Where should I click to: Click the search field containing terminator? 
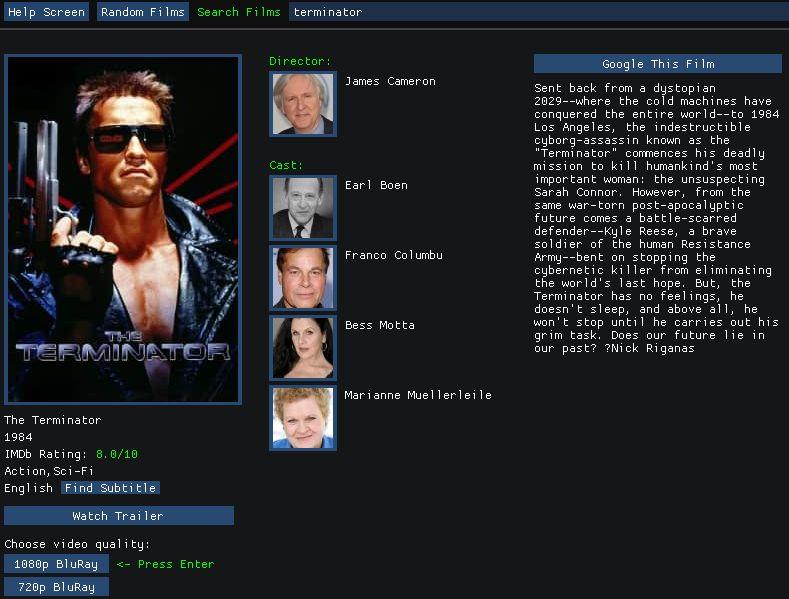538,12
